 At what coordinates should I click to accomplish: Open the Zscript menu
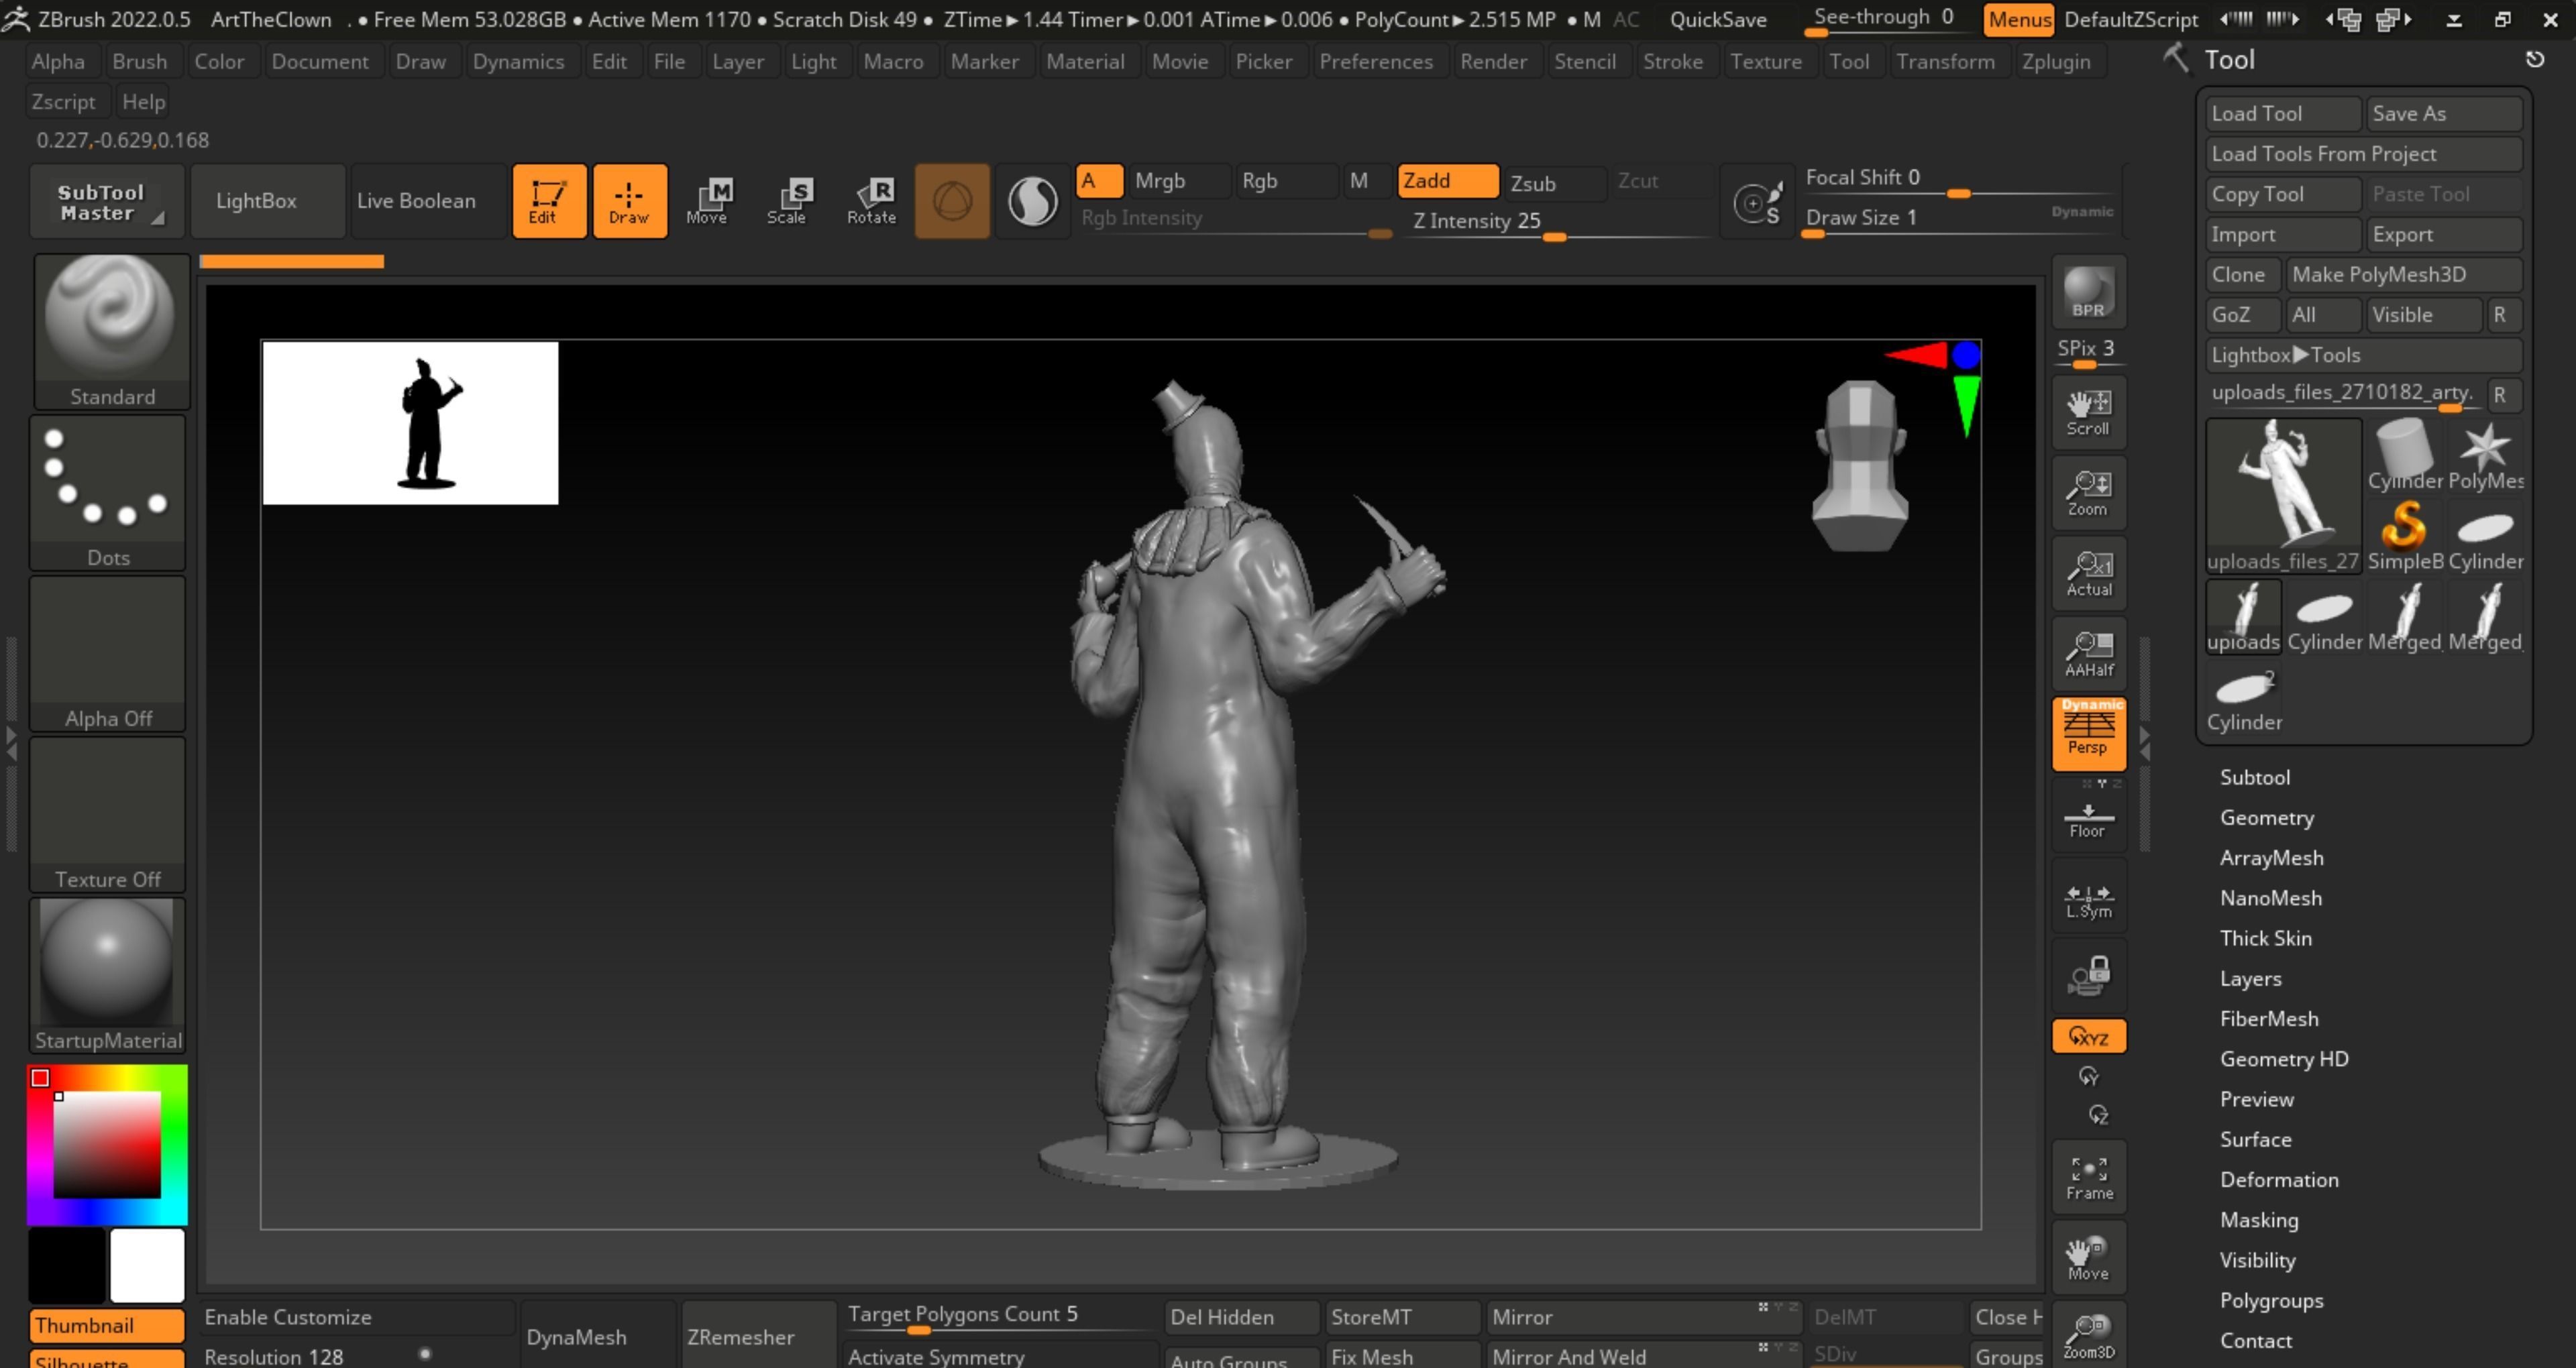pos(63,102)
